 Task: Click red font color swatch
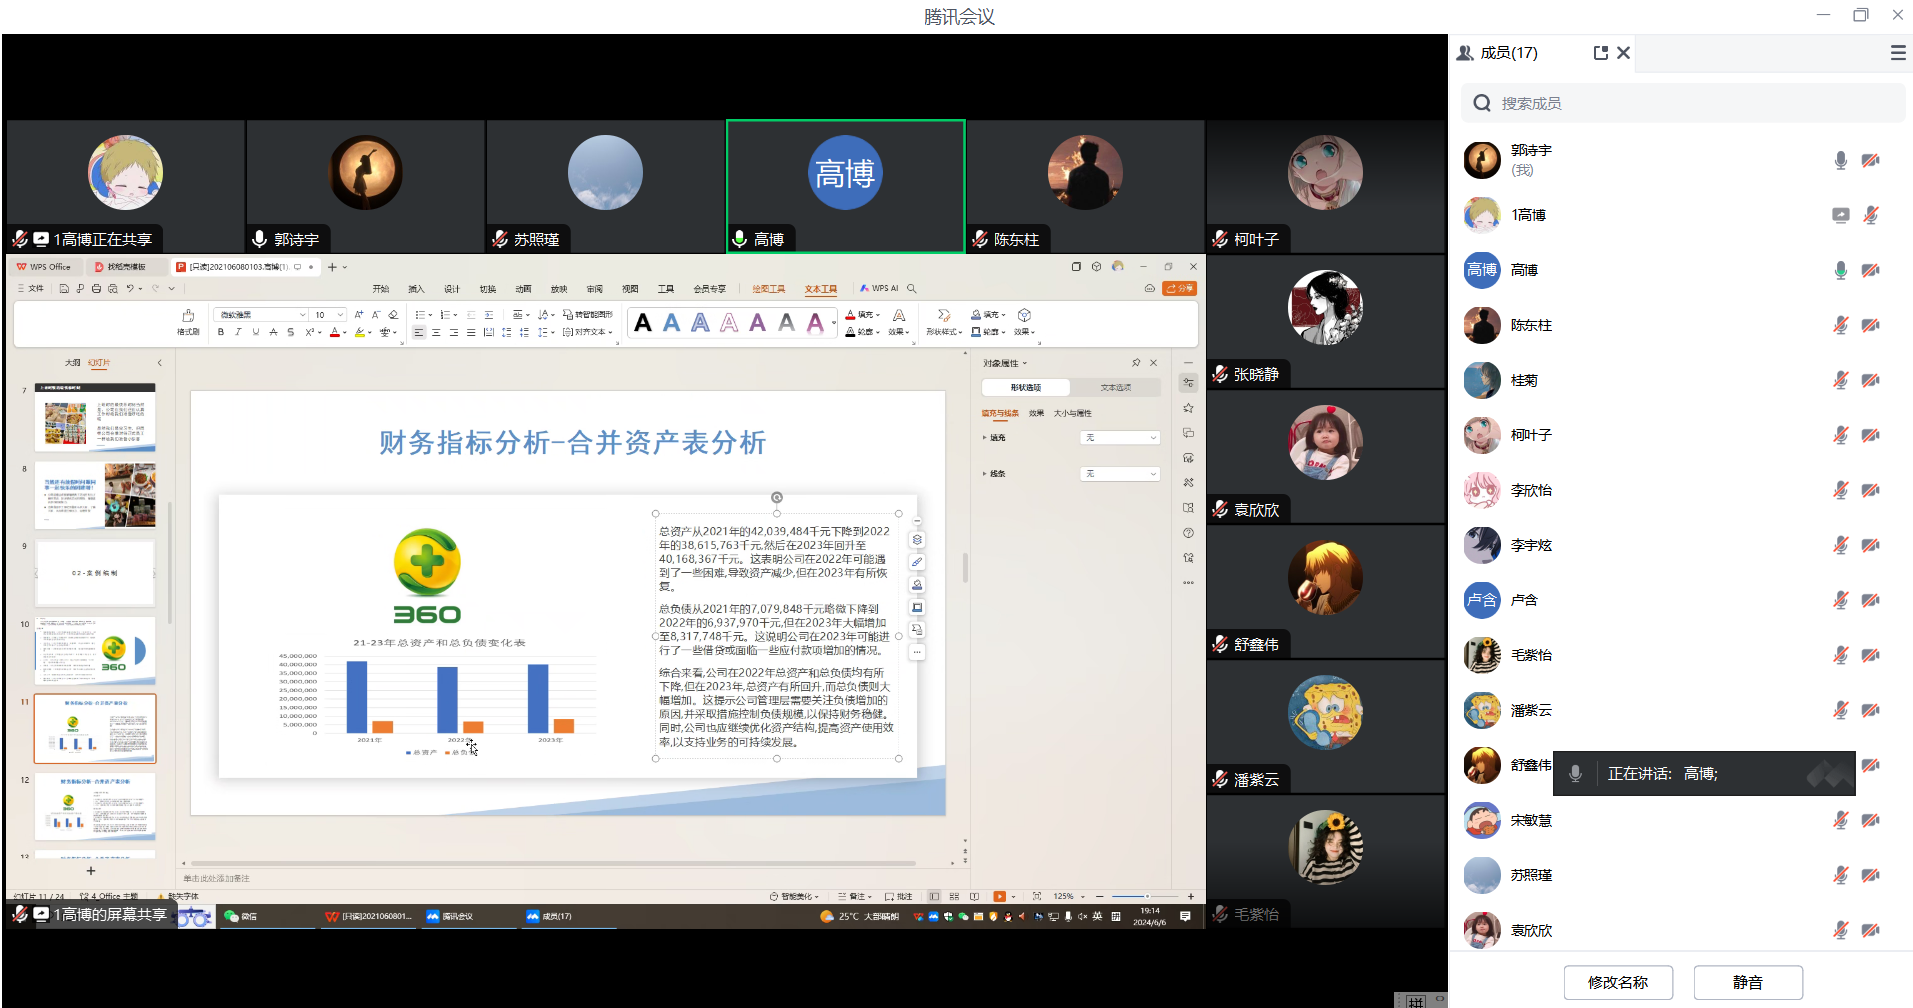(335, 332)
